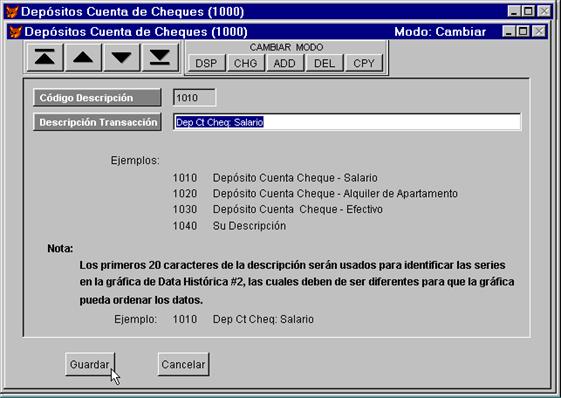Click the Guardar button
This screenshot has width=561, height=398.
click(90, 364)
